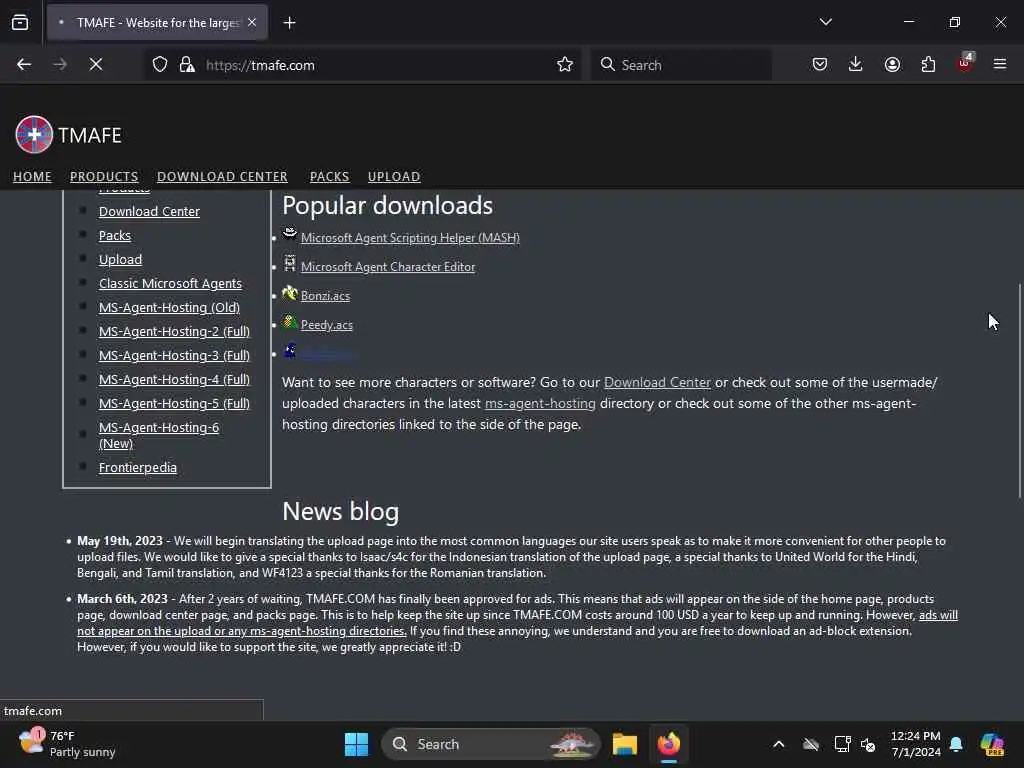Click the uBlock Origin extension icon
This screenshot has width=1024, height=768.
[x=965, y=63]
